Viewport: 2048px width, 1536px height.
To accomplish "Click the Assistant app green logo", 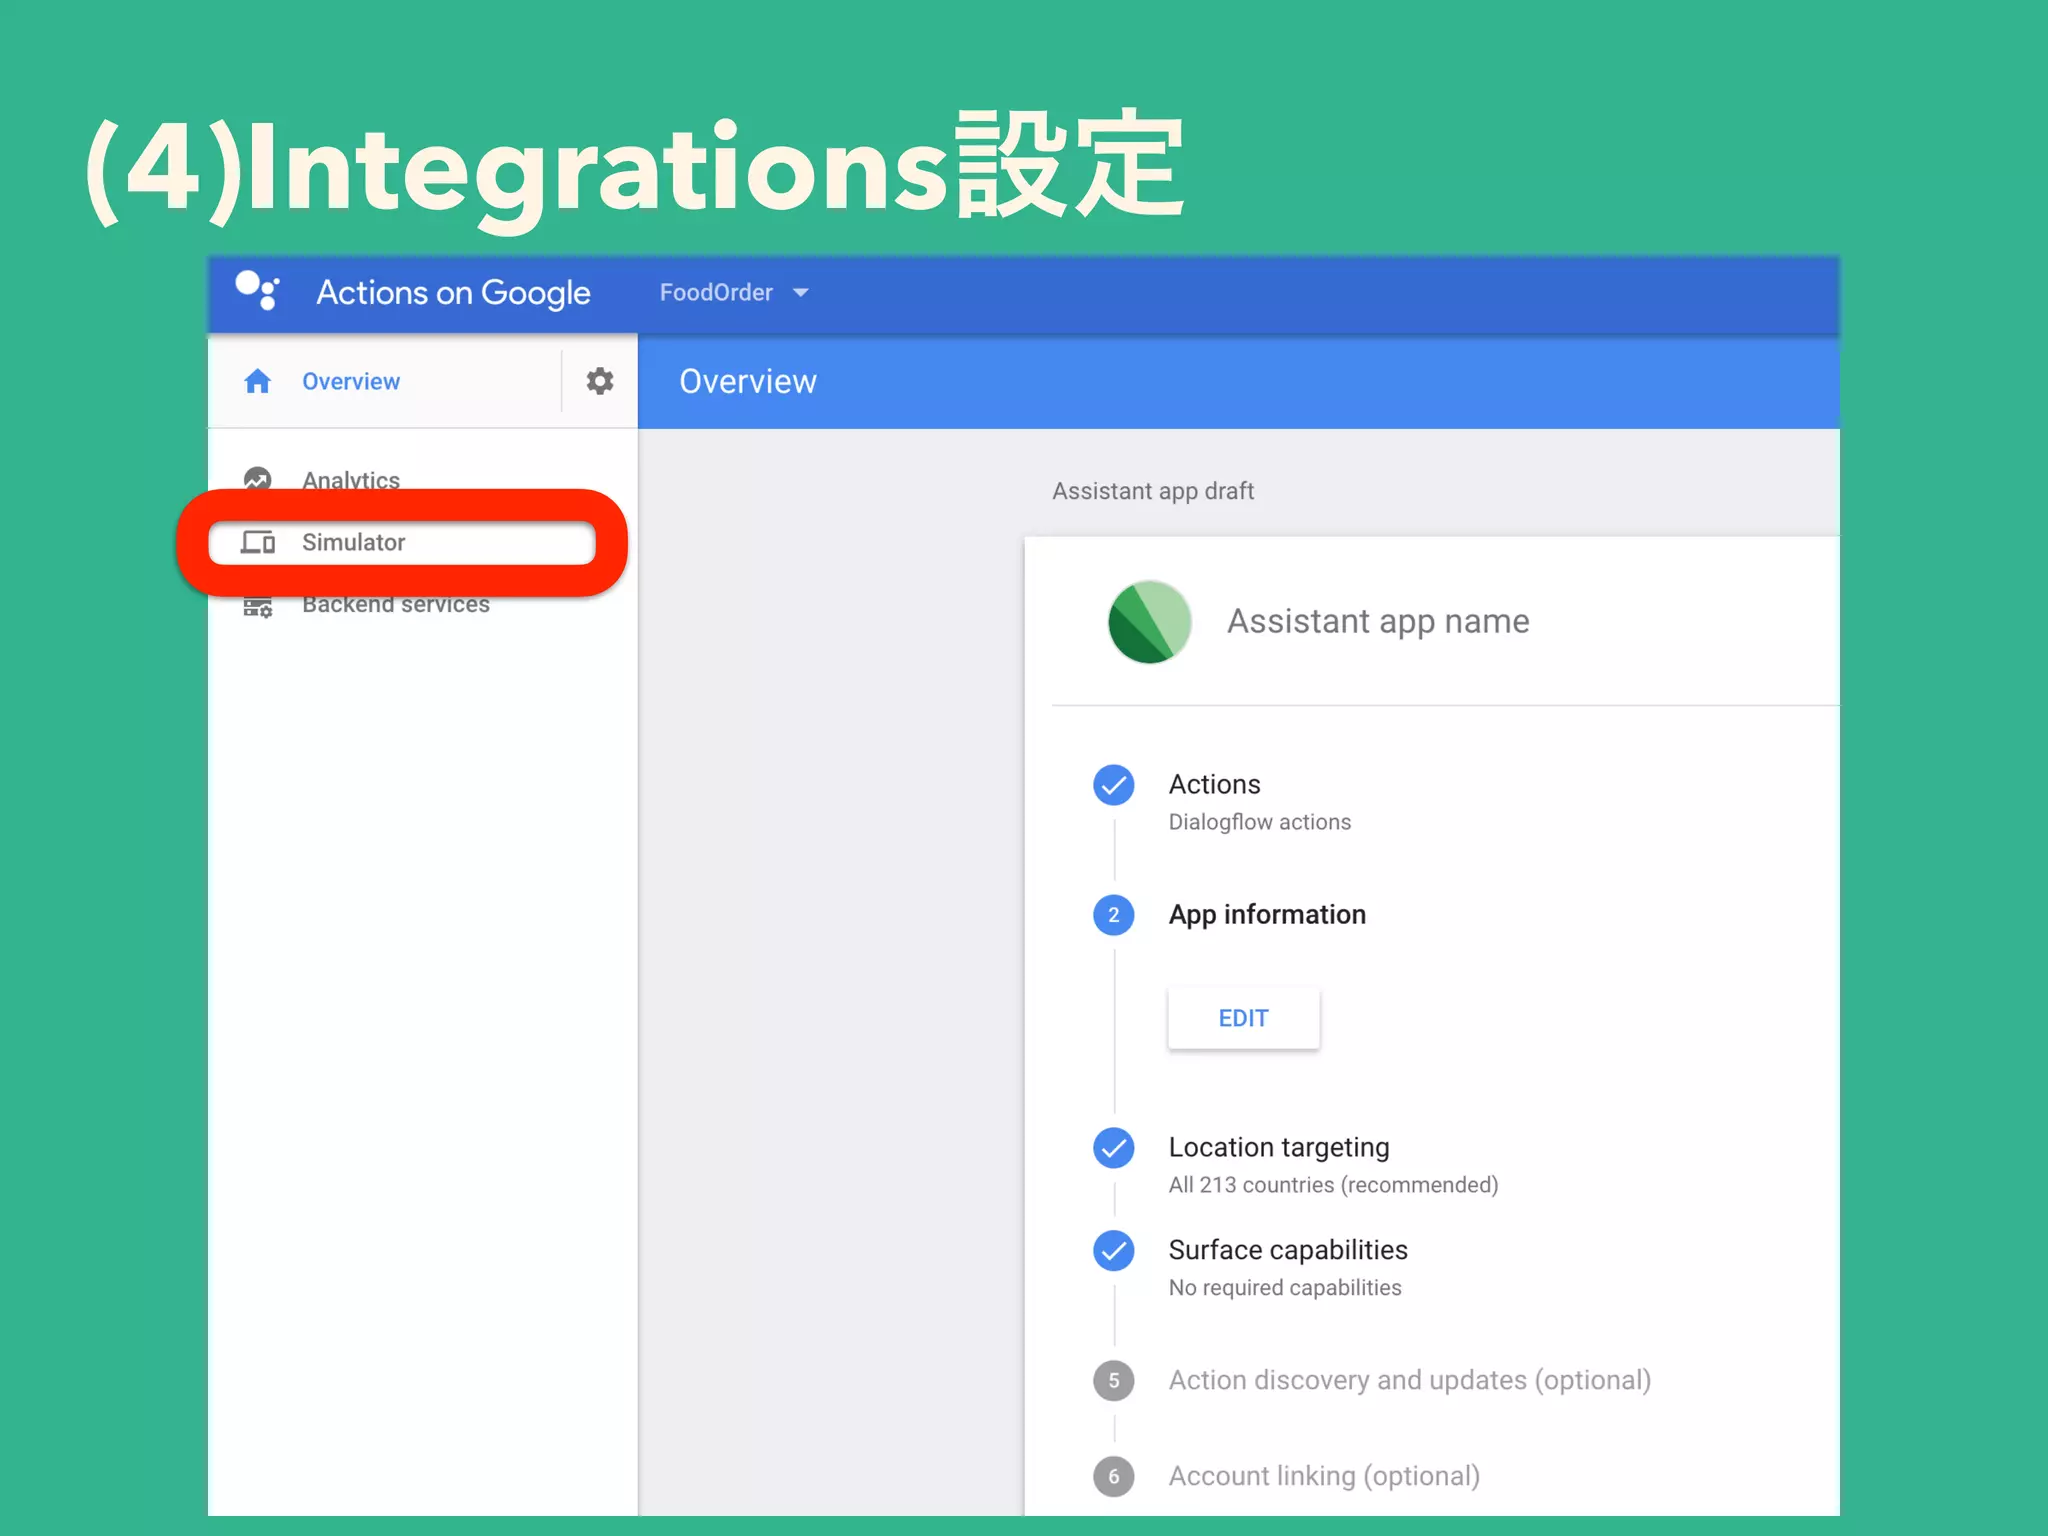I will 1149,622.
